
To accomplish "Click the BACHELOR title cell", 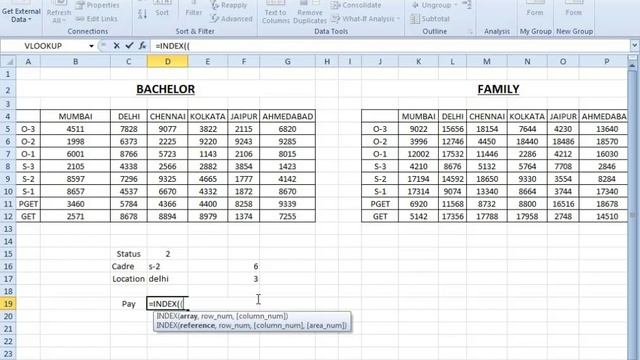I will [x=165, y=89].
